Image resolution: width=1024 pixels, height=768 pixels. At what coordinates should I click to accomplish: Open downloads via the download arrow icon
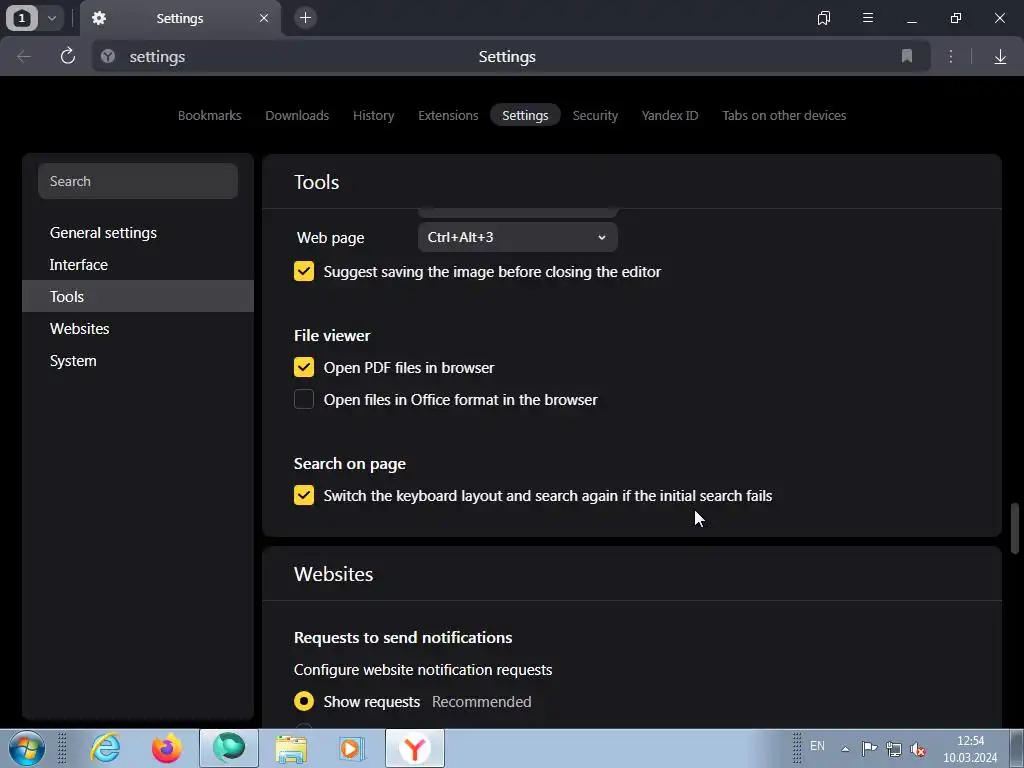tap(1000, 57)
